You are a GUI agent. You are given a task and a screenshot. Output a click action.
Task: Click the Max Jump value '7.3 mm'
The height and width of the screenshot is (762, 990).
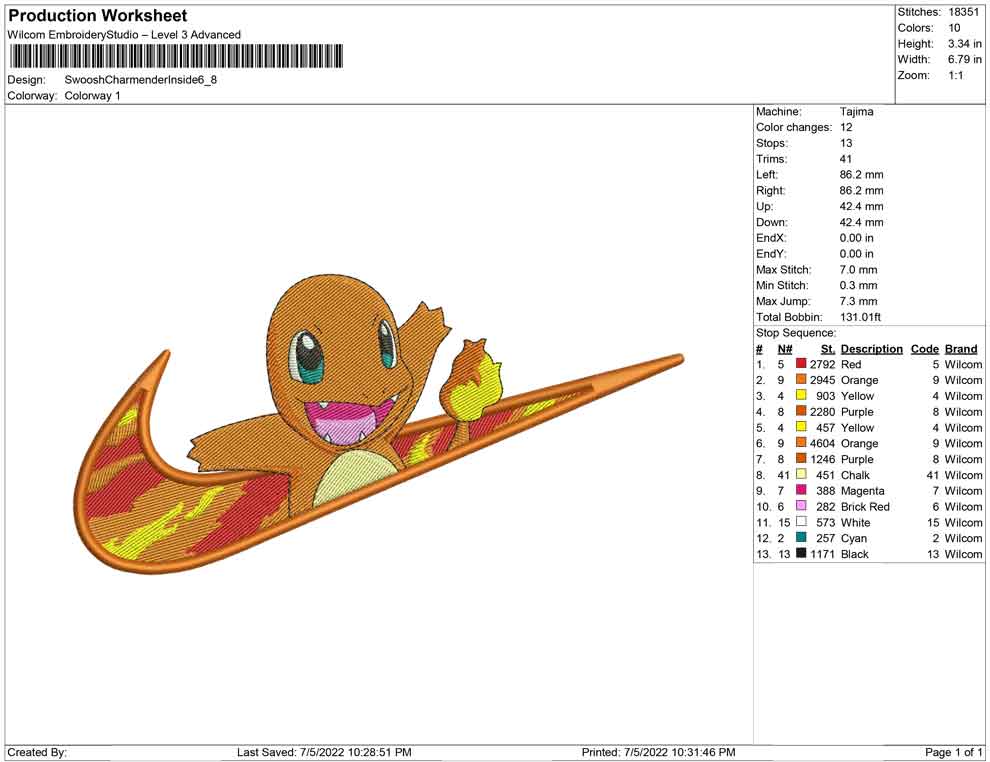[859, 301]
